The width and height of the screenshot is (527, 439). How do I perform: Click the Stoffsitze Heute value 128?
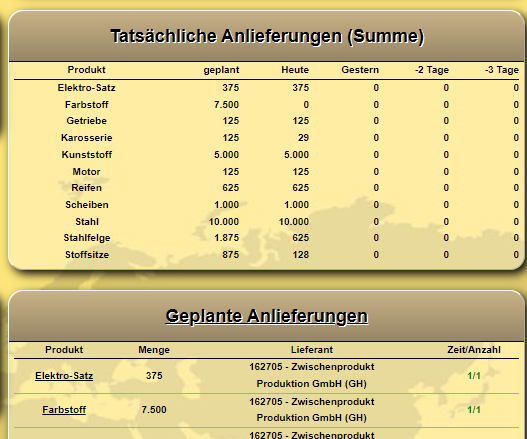tap(300, 255)
